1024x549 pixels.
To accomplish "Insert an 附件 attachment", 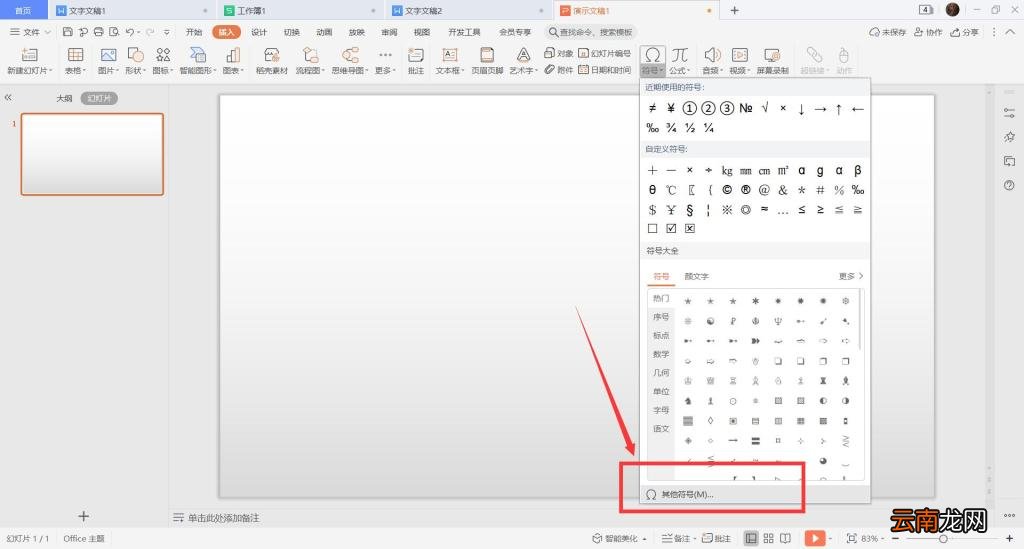I will pyautogui.click(x=558, y=70).
